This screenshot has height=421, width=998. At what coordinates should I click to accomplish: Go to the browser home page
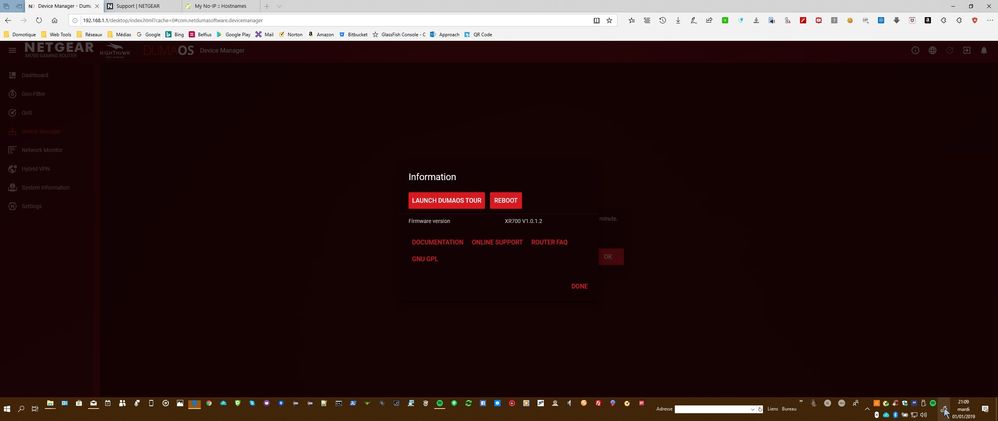[55, 20]
